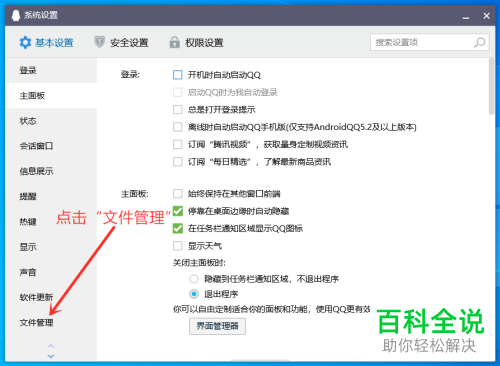
Task: Enable 显示天气 checkbox
Action: coord(178,246)
